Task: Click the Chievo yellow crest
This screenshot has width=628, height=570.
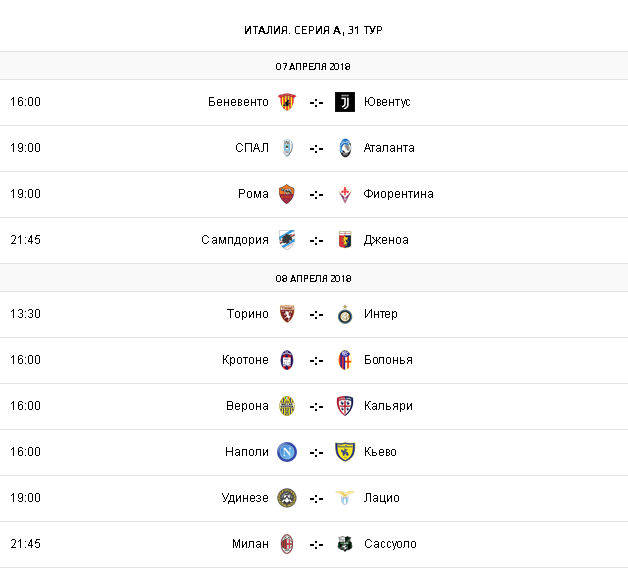Action: pos(345,452)
